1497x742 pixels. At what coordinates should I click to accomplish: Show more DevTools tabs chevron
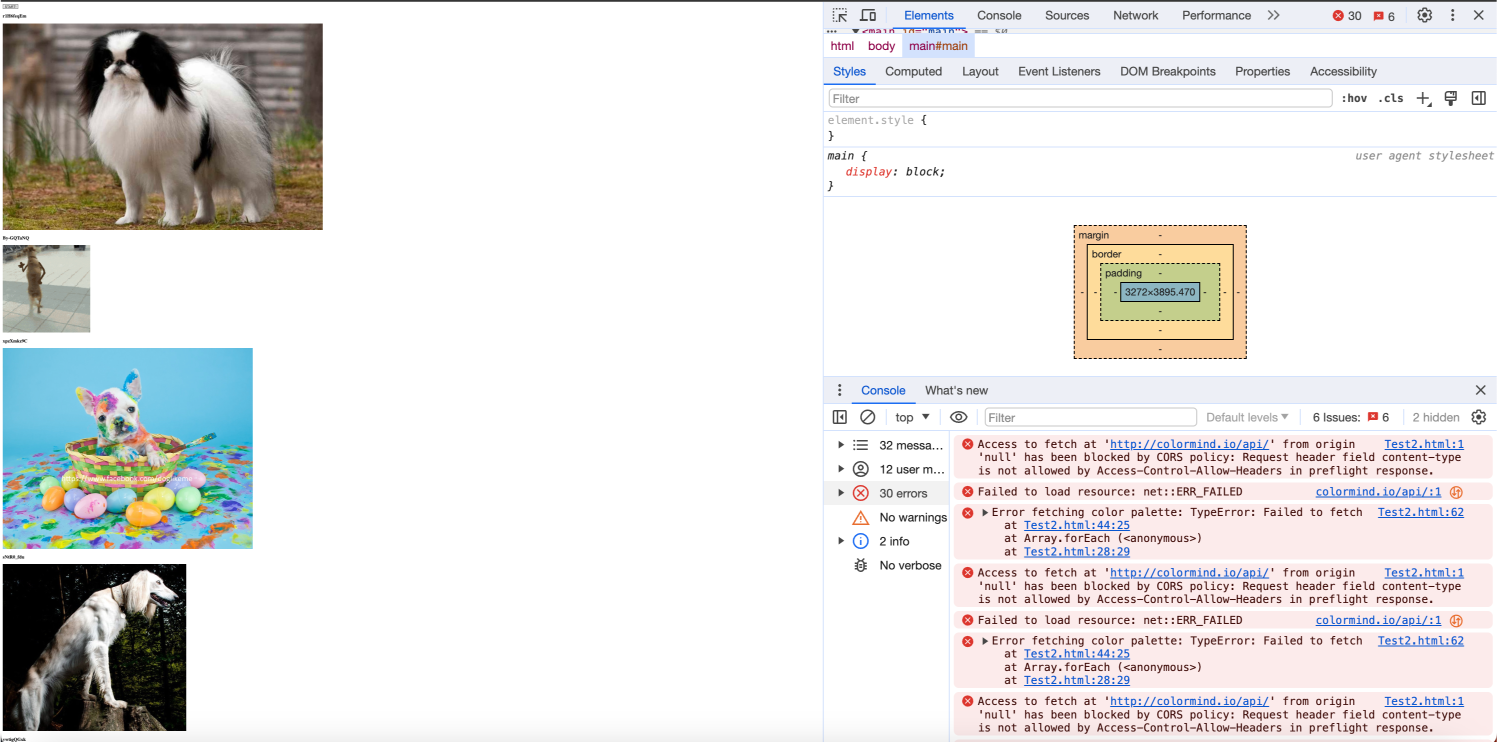pos(1273,15)
